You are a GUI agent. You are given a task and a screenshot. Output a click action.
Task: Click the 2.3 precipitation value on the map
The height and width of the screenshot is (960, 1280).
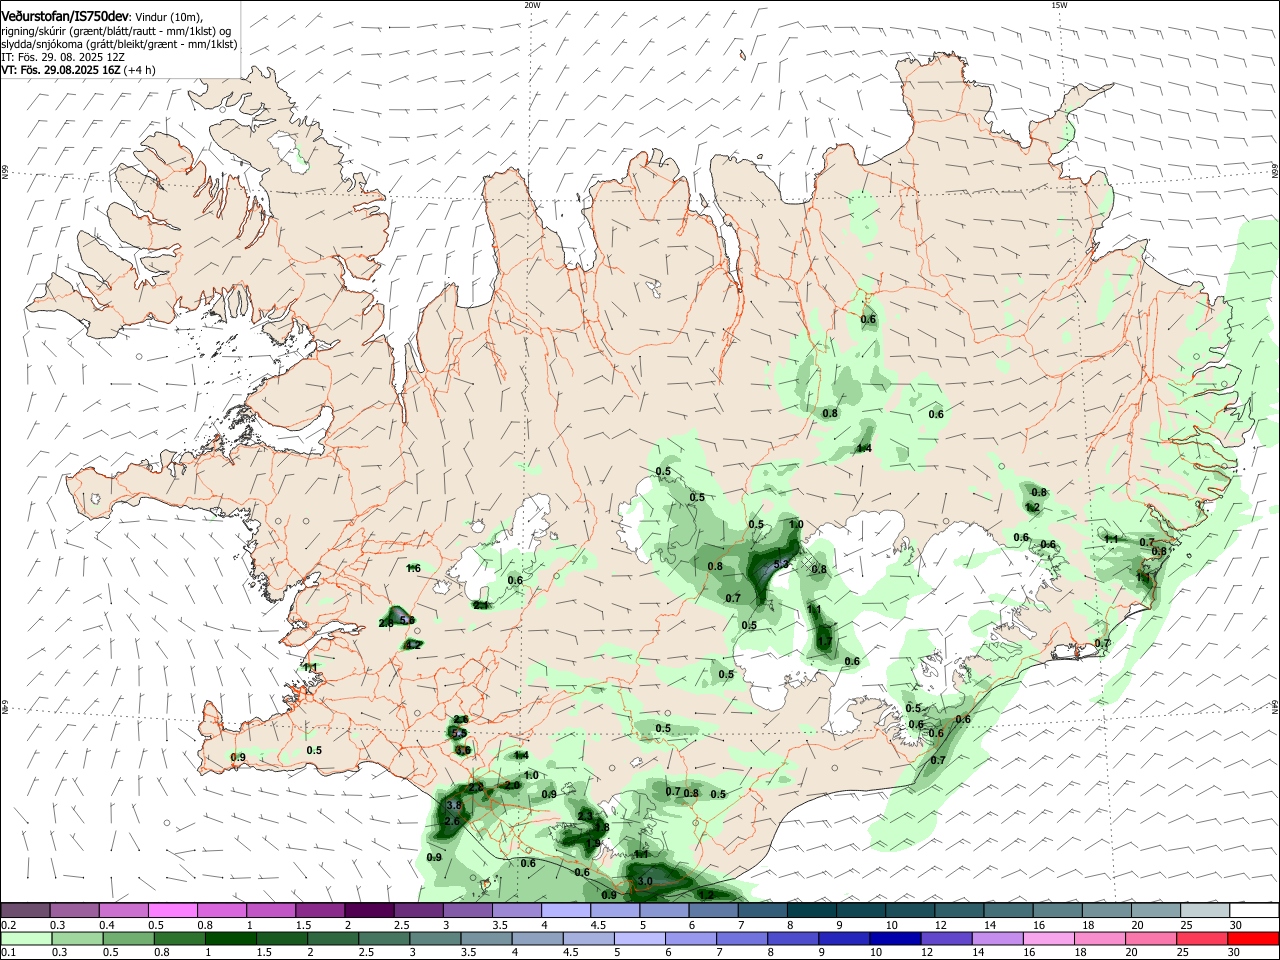tap(586, 816)
